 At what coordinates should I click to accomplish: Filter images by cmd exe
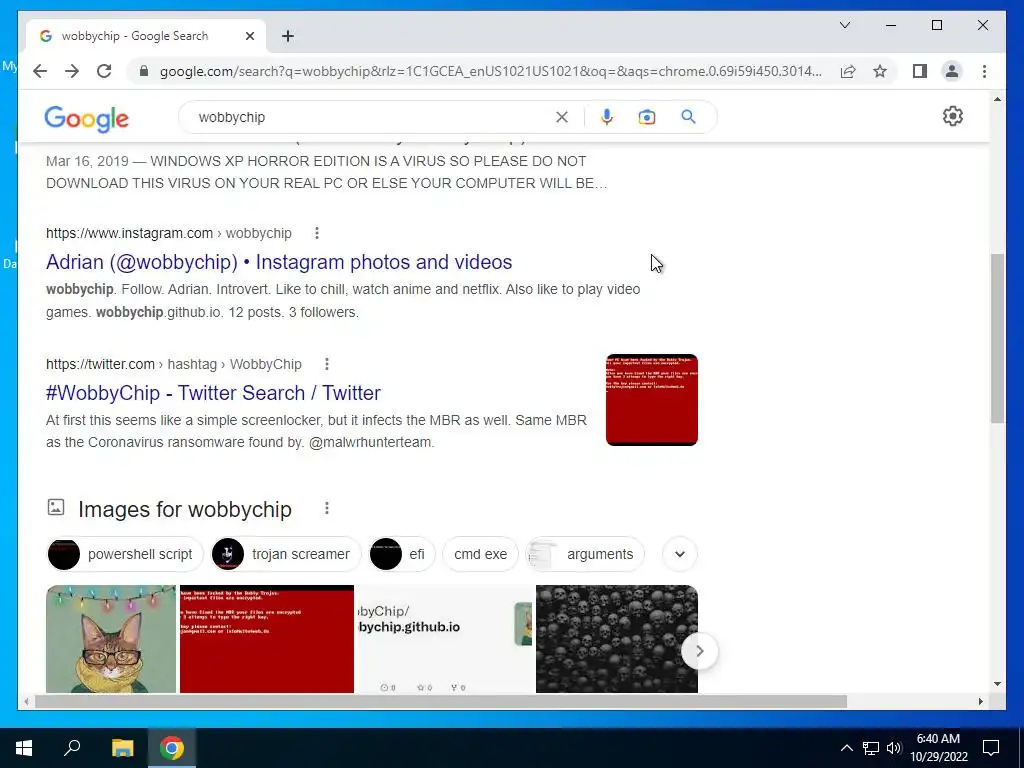pyautogui.click(x=480, y=554)
